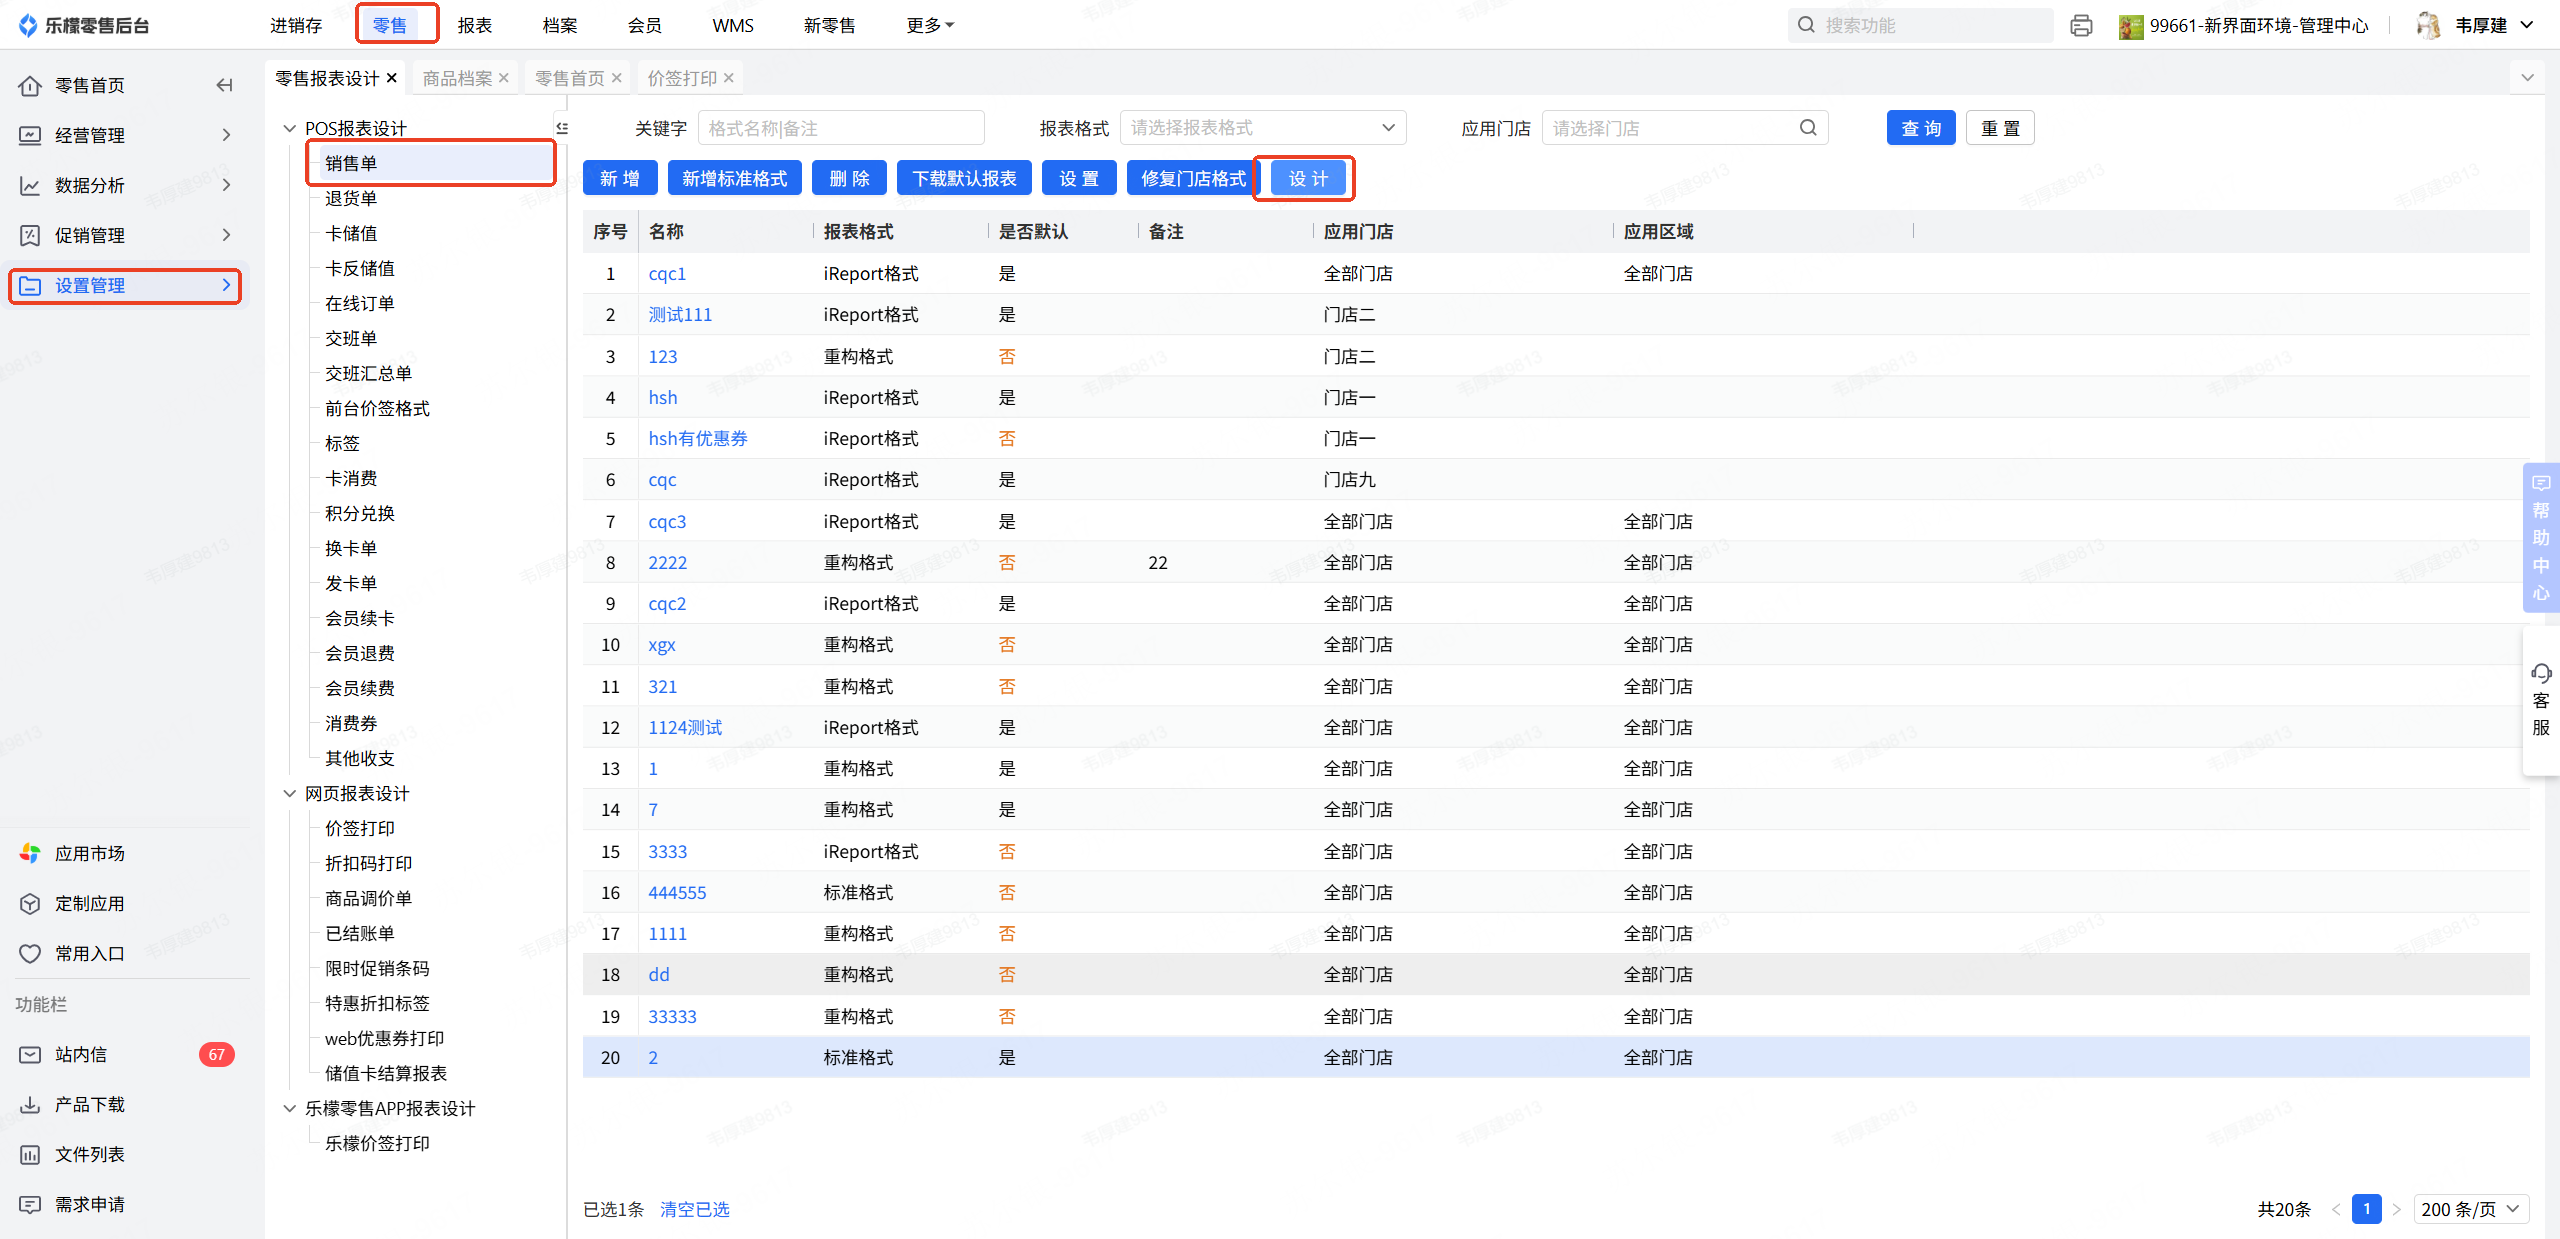Click the 下载默认报表 button

pos(964,178)
